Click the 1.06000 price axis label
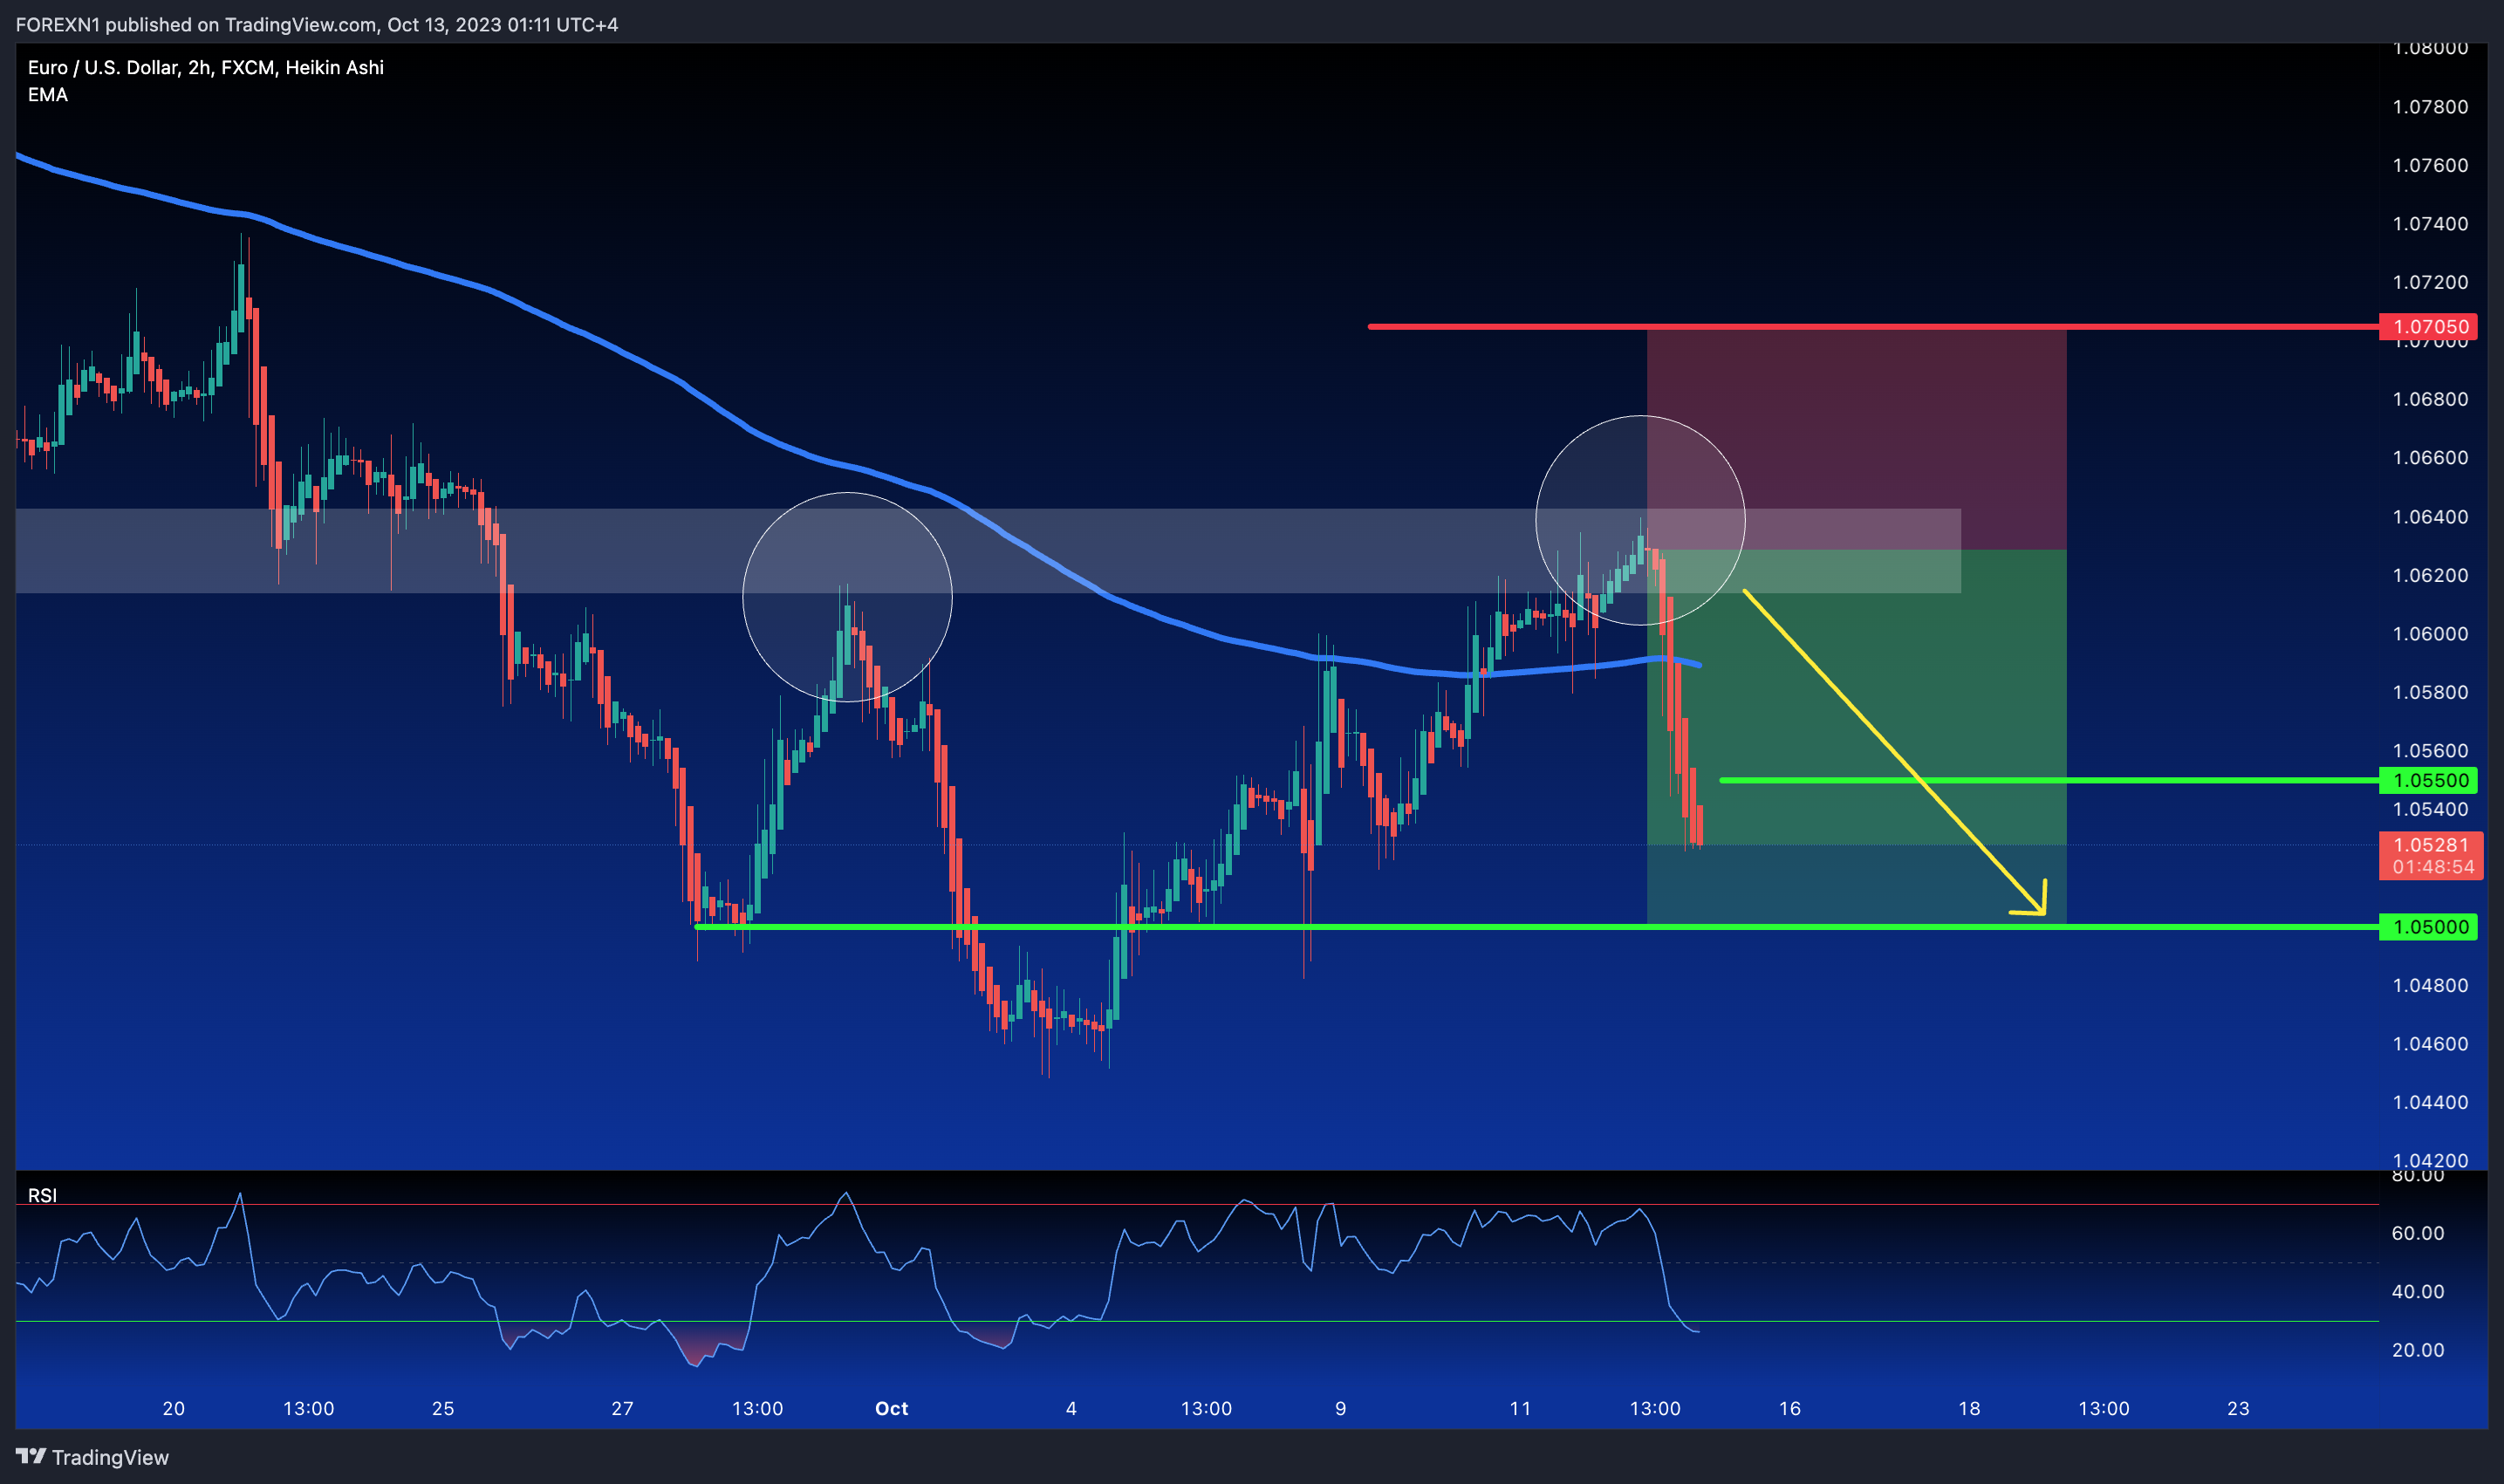2504x1484 pixels. pyautogui.click(x=2430, y=633)
